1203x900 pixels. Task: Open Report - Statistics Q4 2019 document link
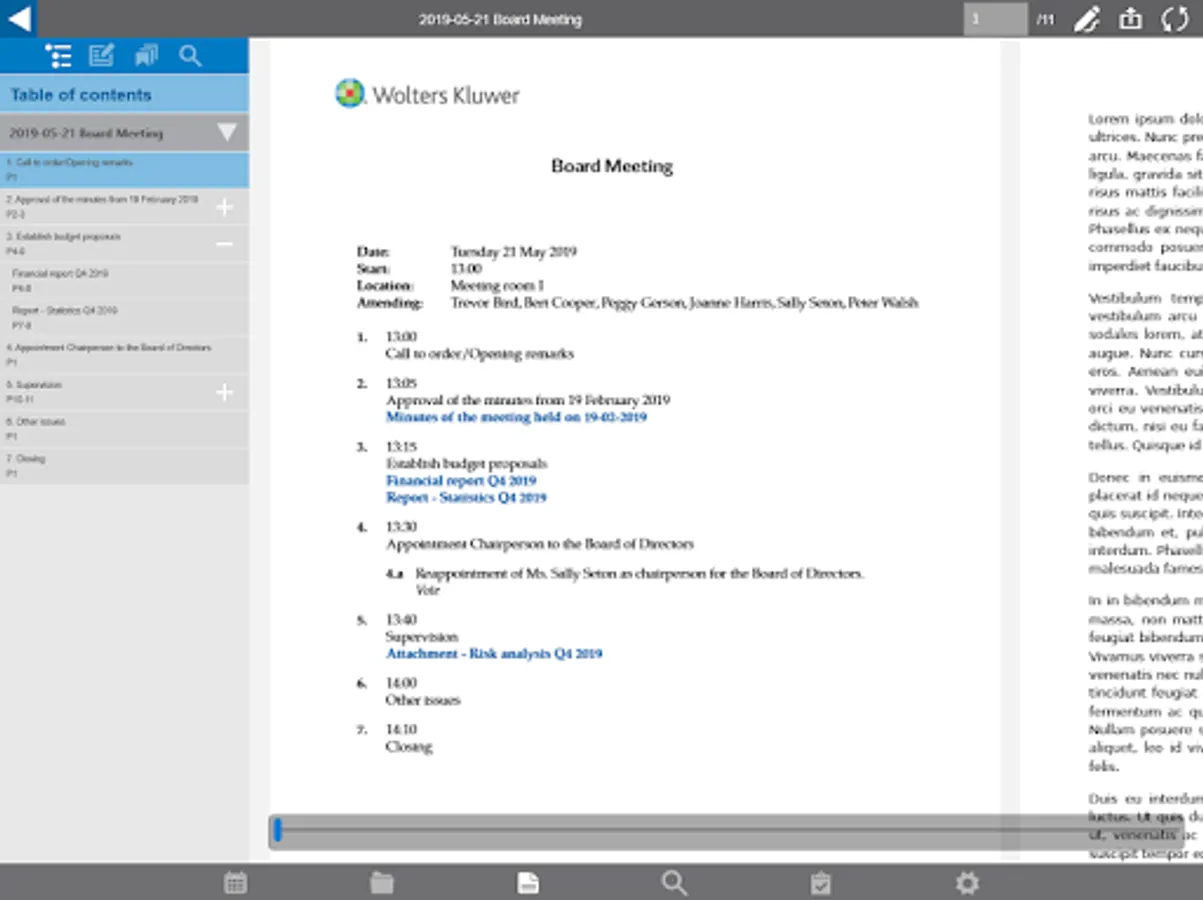[466, 497]
